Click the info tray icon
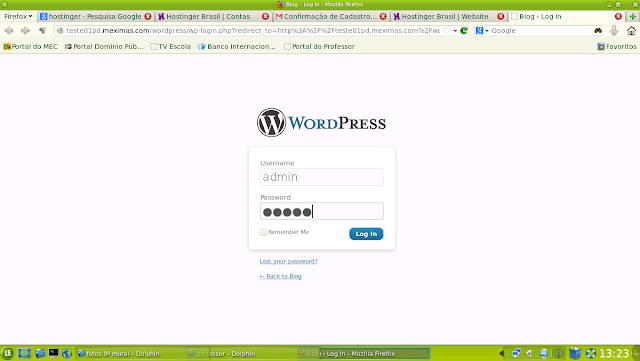 pos(558,353)
